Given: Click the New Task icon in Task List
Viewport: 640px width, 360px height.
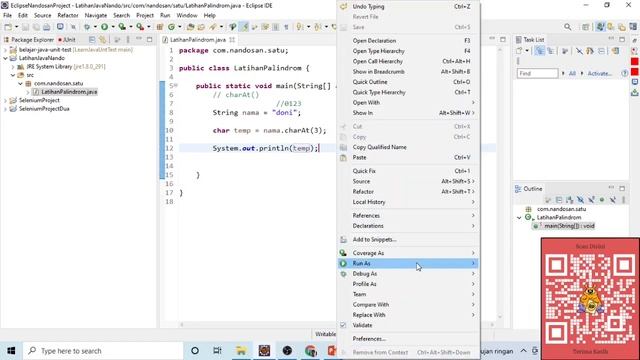Looking at the screenshot, I should [519, 51].
